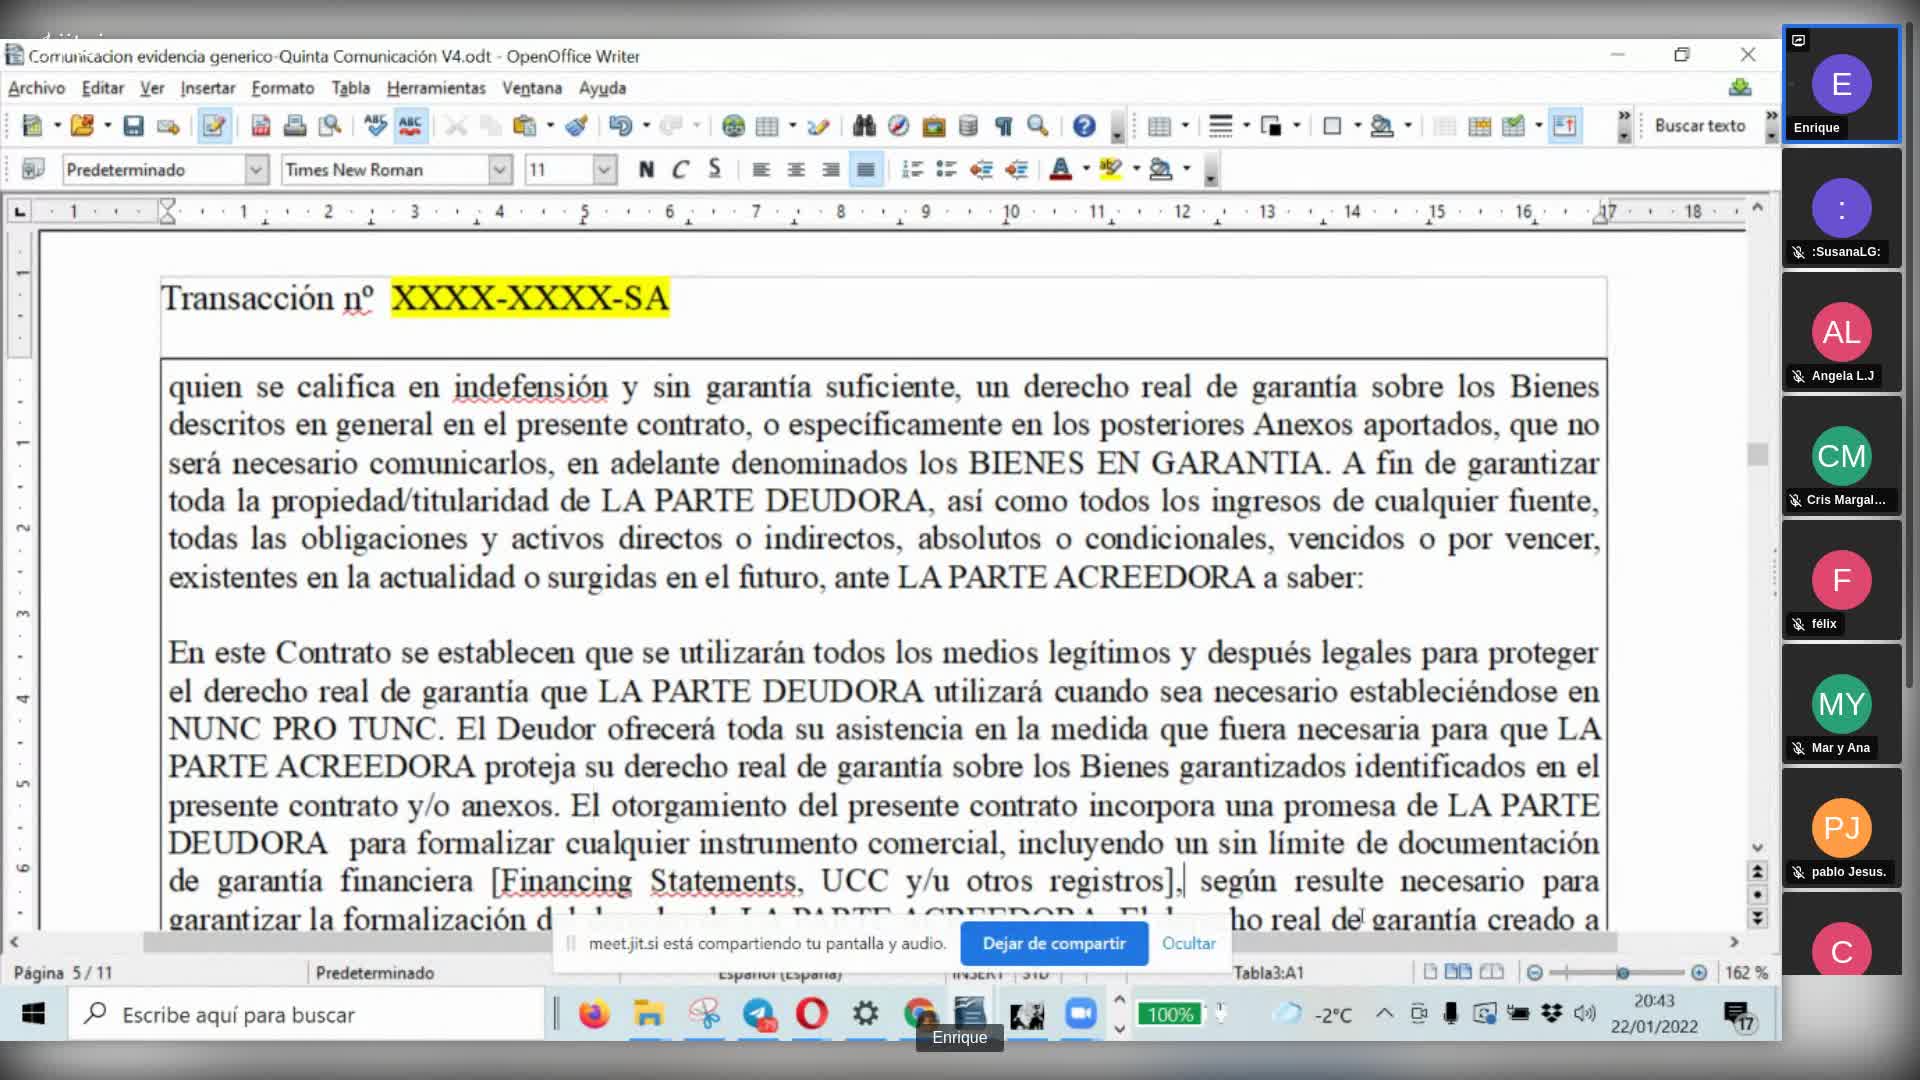This screenshot has height=1080, width=1920.
Task: Toggle the text alignment justify icon
Action: [865, 169]
